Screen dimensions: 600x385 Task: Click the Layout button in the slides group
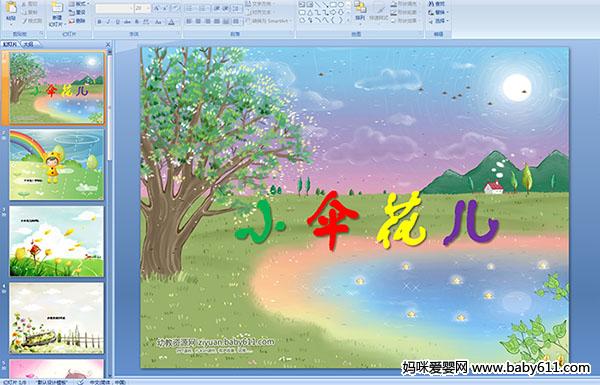[x=78, y=4]
